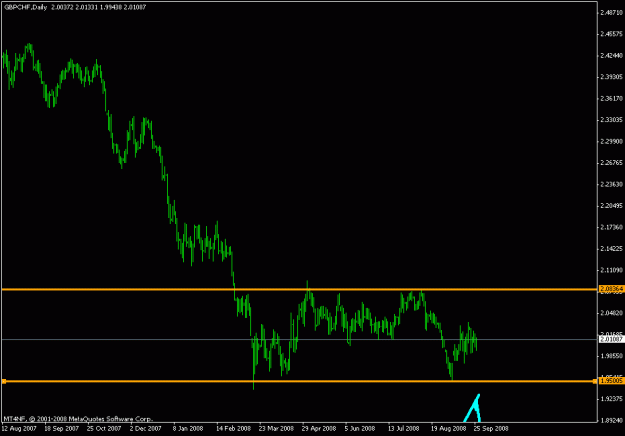Click the 5 Jun 2008 date label
The height and width of the screenshot is (436, 625).
pyautogui.click(x=360, y=429)
